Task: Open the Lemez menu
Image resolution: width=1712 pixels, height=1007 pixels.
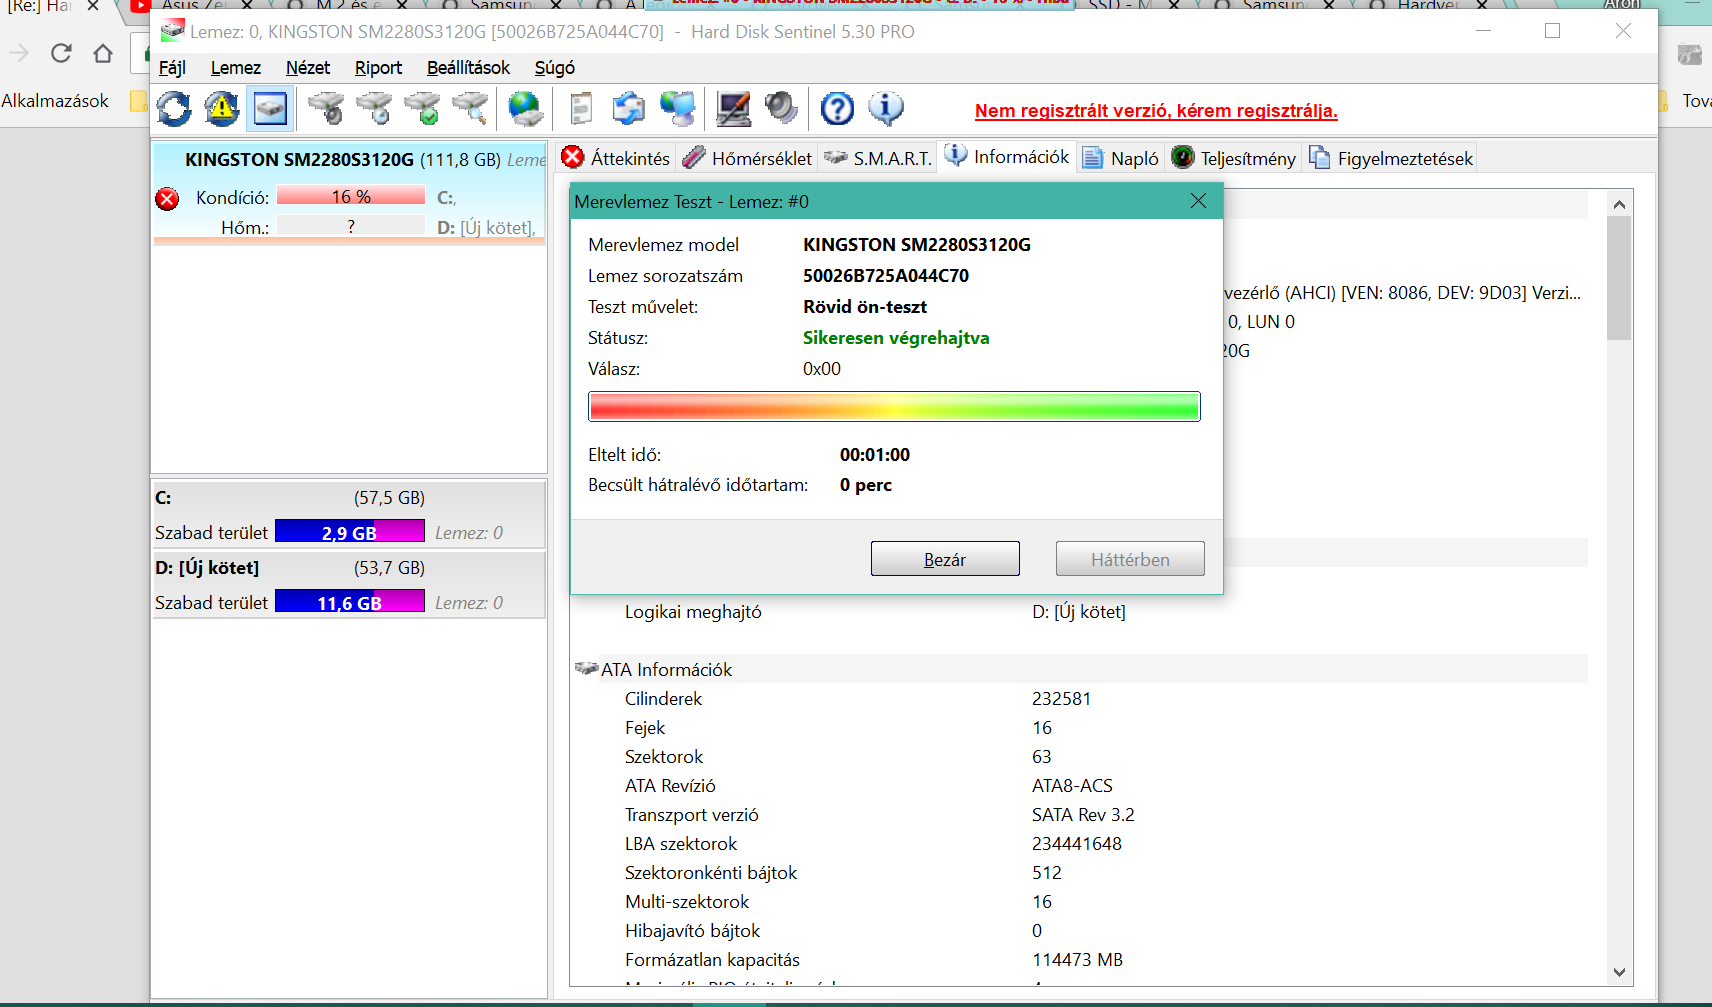Action: click(236, 68)
